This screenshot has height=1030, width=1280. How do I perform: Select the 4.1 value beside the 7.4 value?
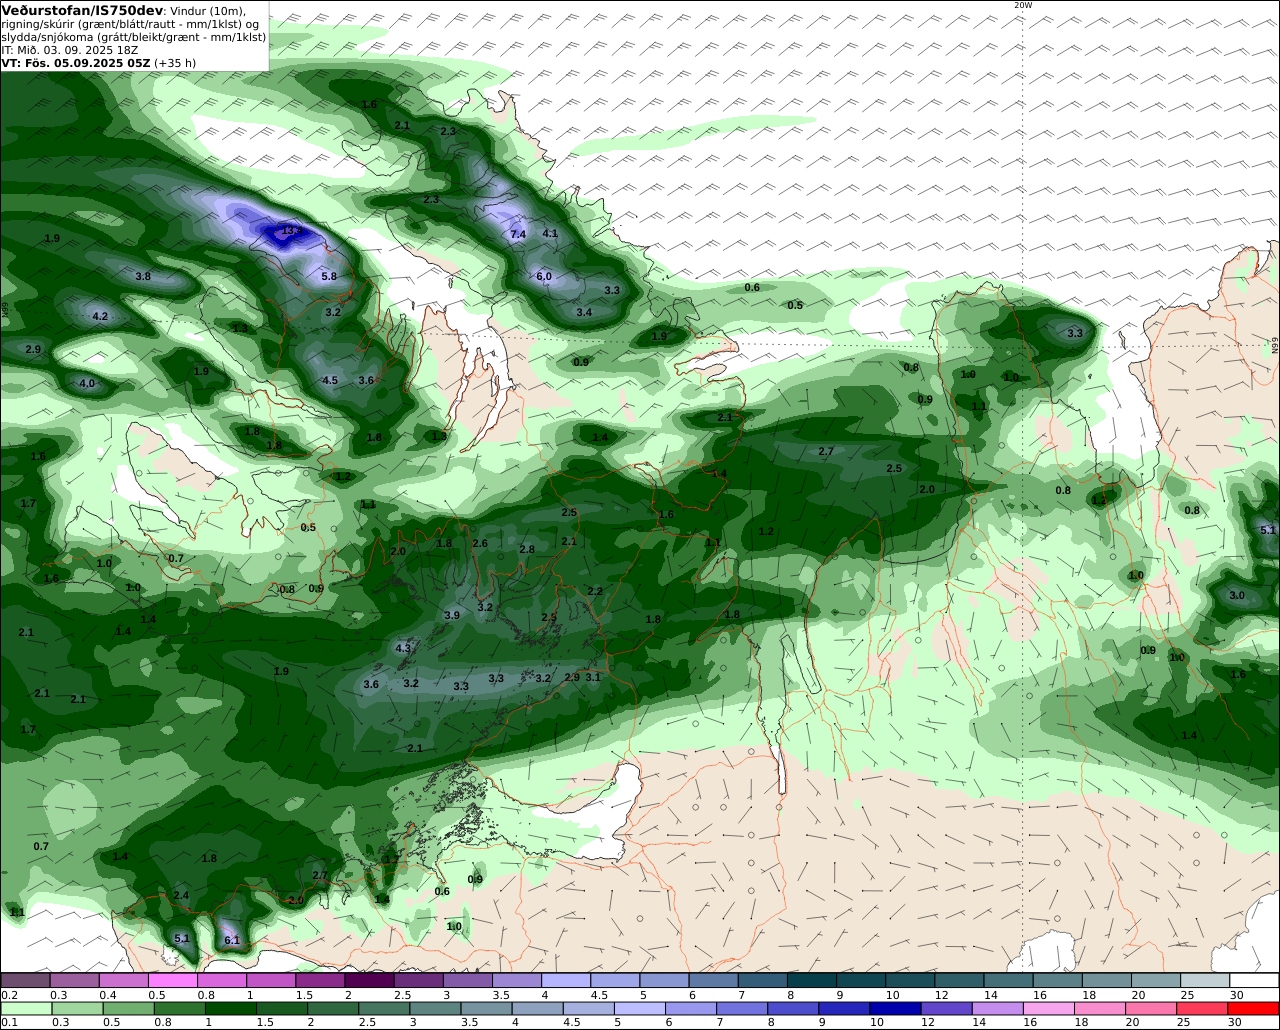click(550, 233)
